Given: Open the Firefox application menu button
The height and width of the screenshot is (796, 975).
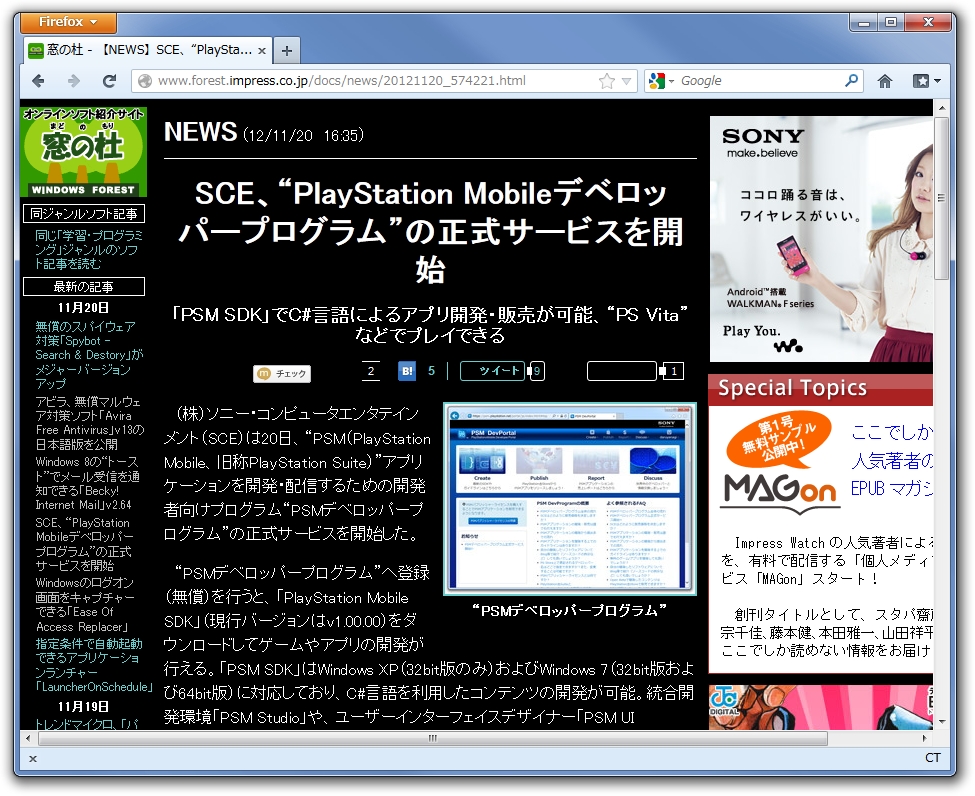Looking at the screenshot, I should [68, 22].
